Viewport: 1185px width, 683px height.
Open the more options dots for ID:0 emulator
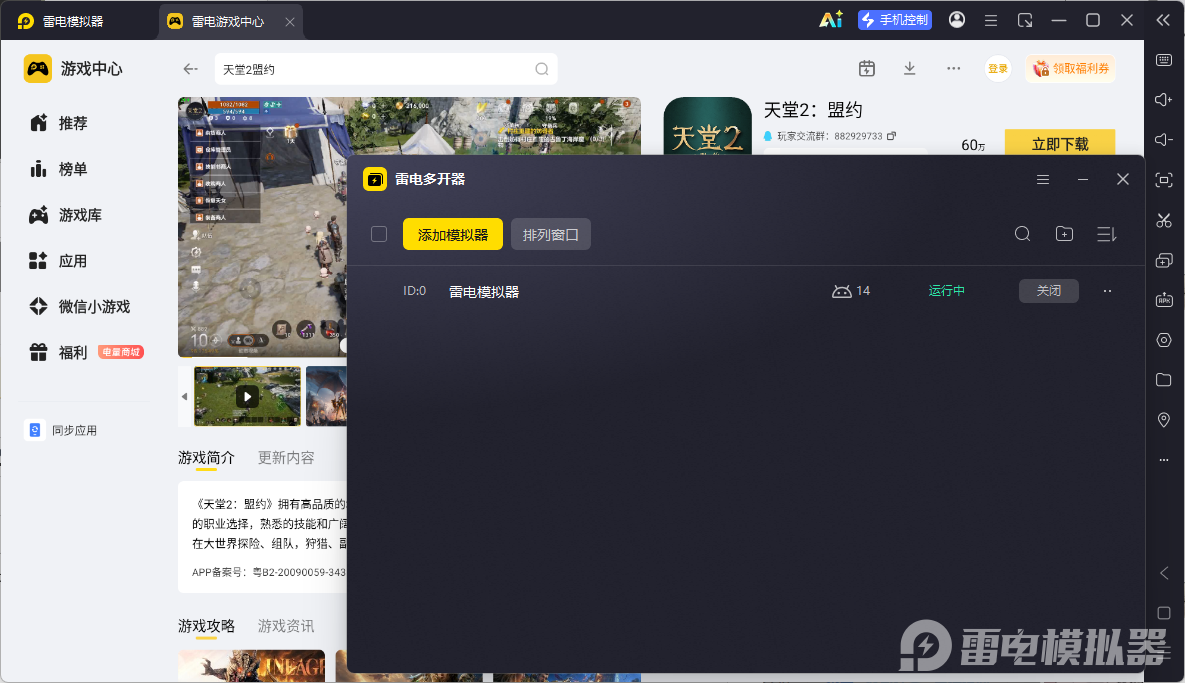[x=1107, y=291]
